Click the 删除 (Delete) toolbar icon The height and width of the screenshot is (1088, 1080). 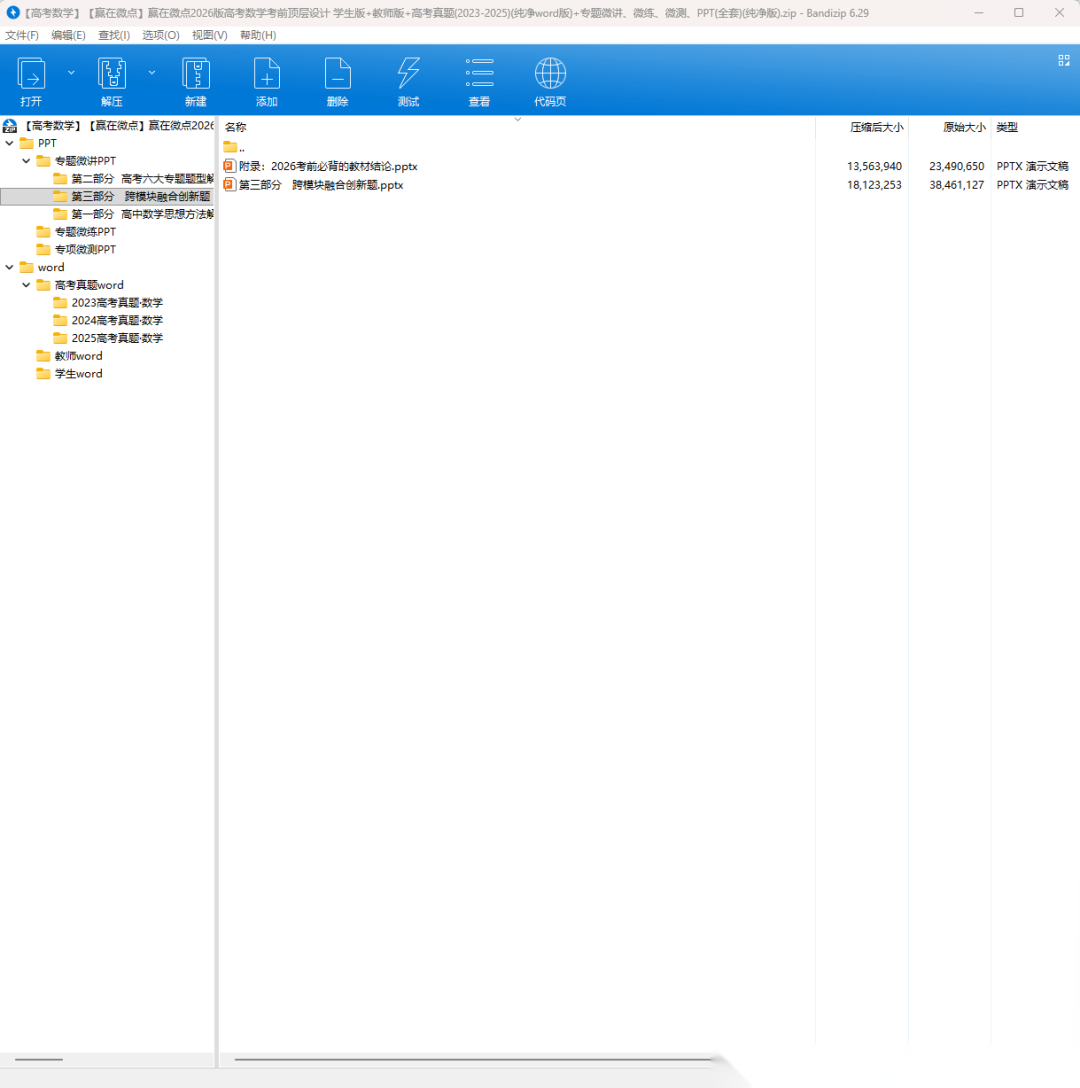(337, 75)
